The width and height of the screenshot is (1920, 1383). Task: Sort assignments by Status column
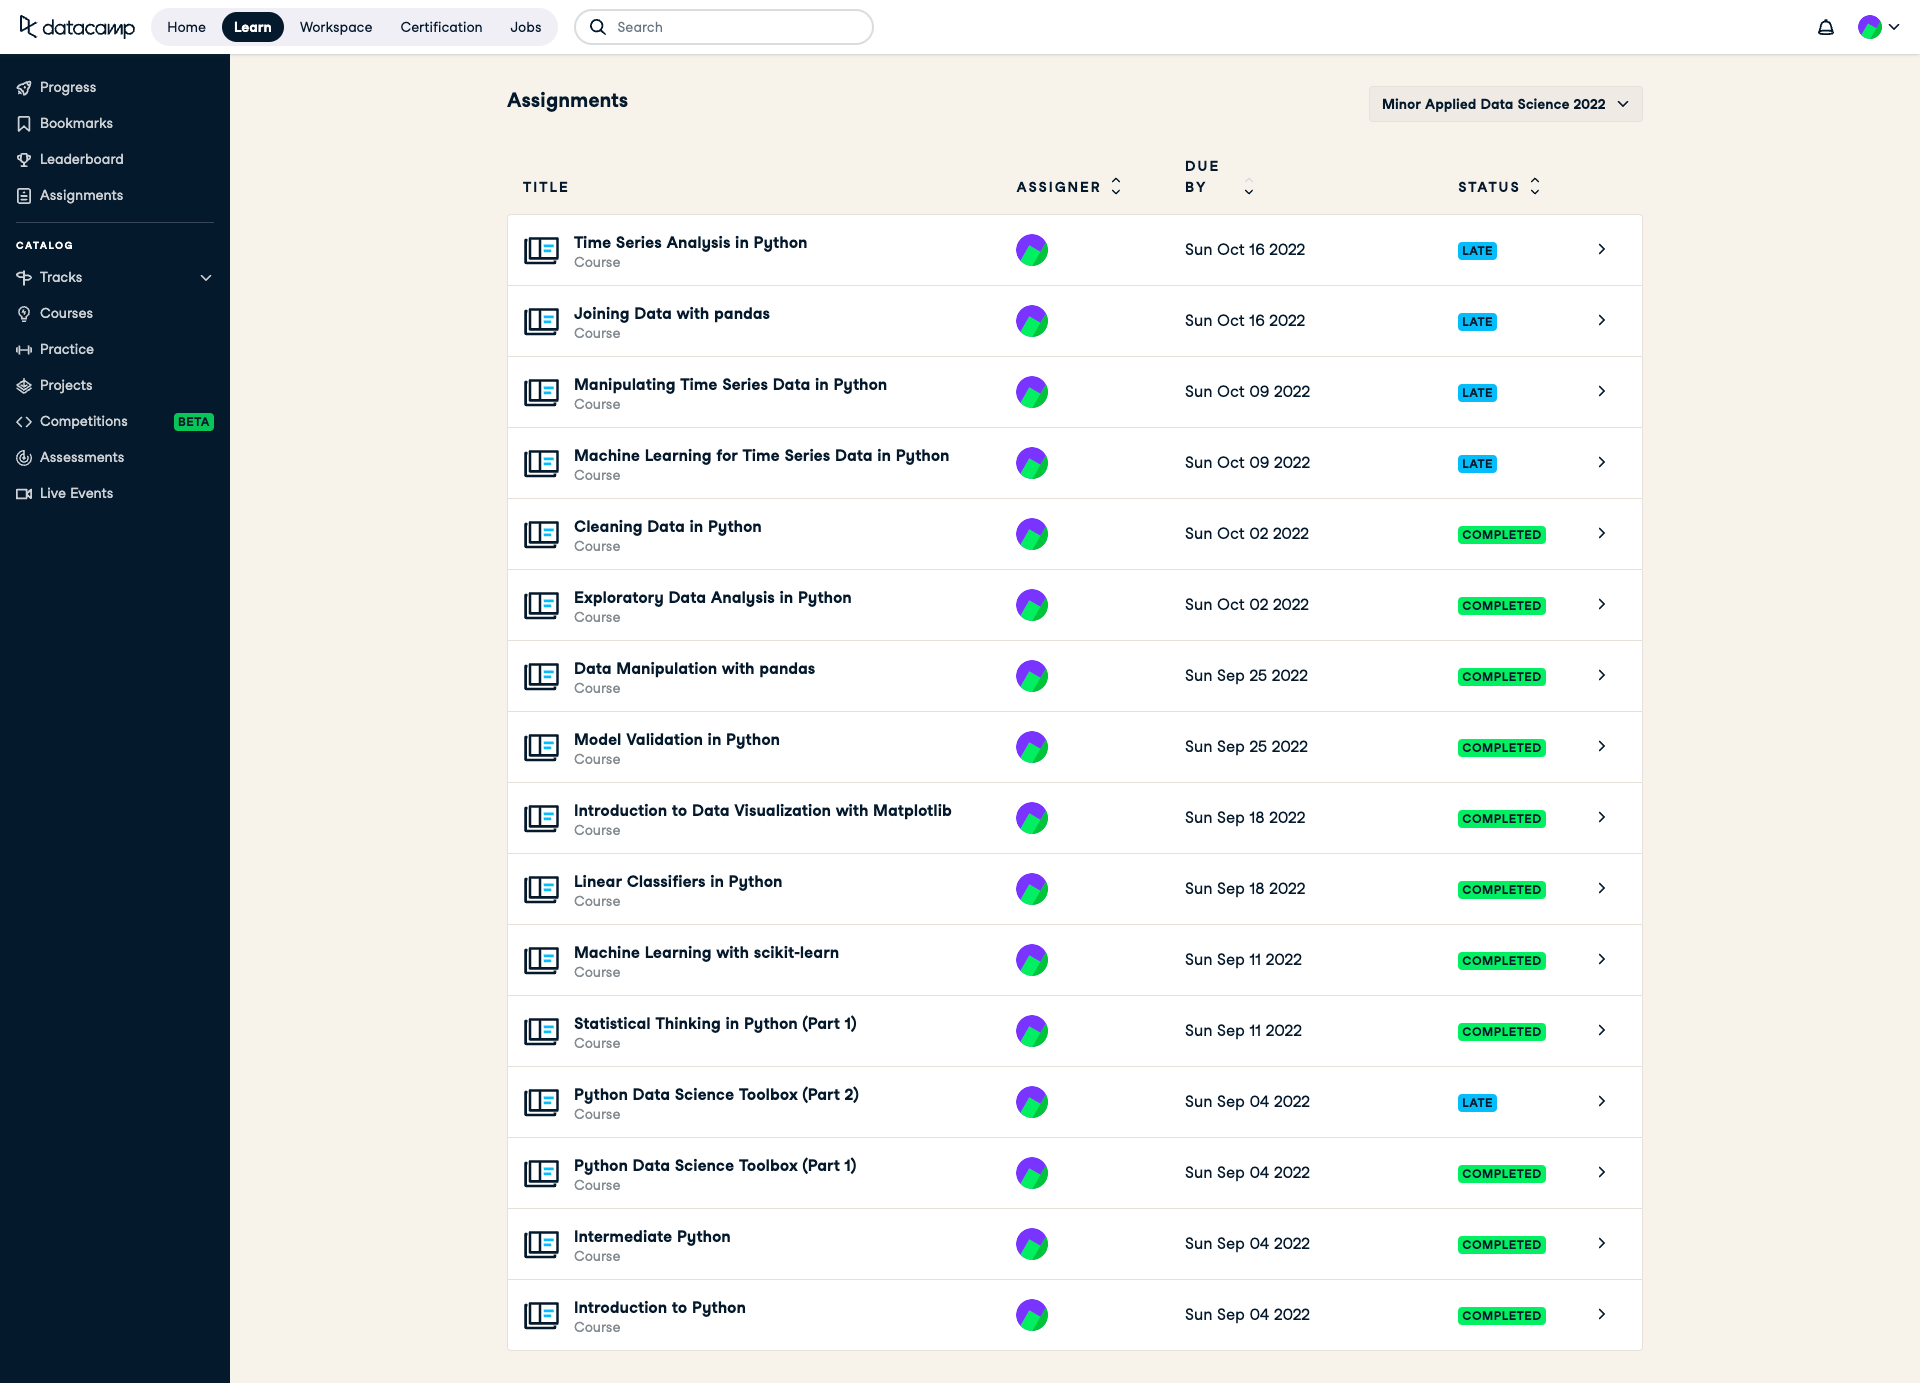(x=1534, y=186)
